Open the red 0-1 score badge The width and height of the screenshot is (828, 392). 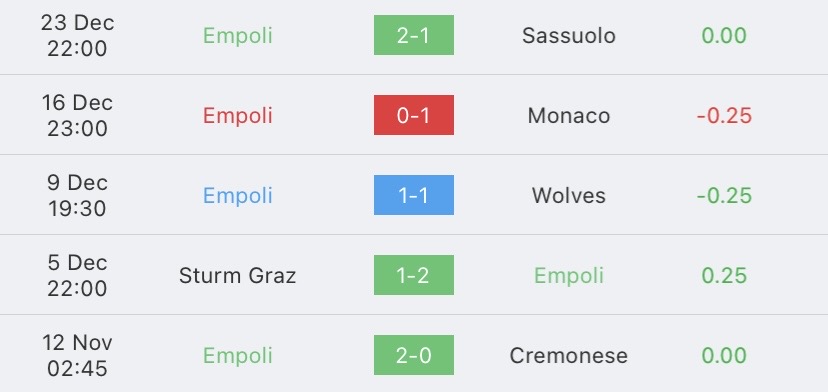[x=413, y=115]
